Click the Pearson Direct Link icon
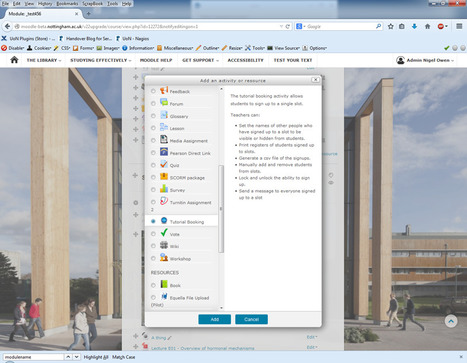Screen dimensions: 467x363 [x=164, y=152]
